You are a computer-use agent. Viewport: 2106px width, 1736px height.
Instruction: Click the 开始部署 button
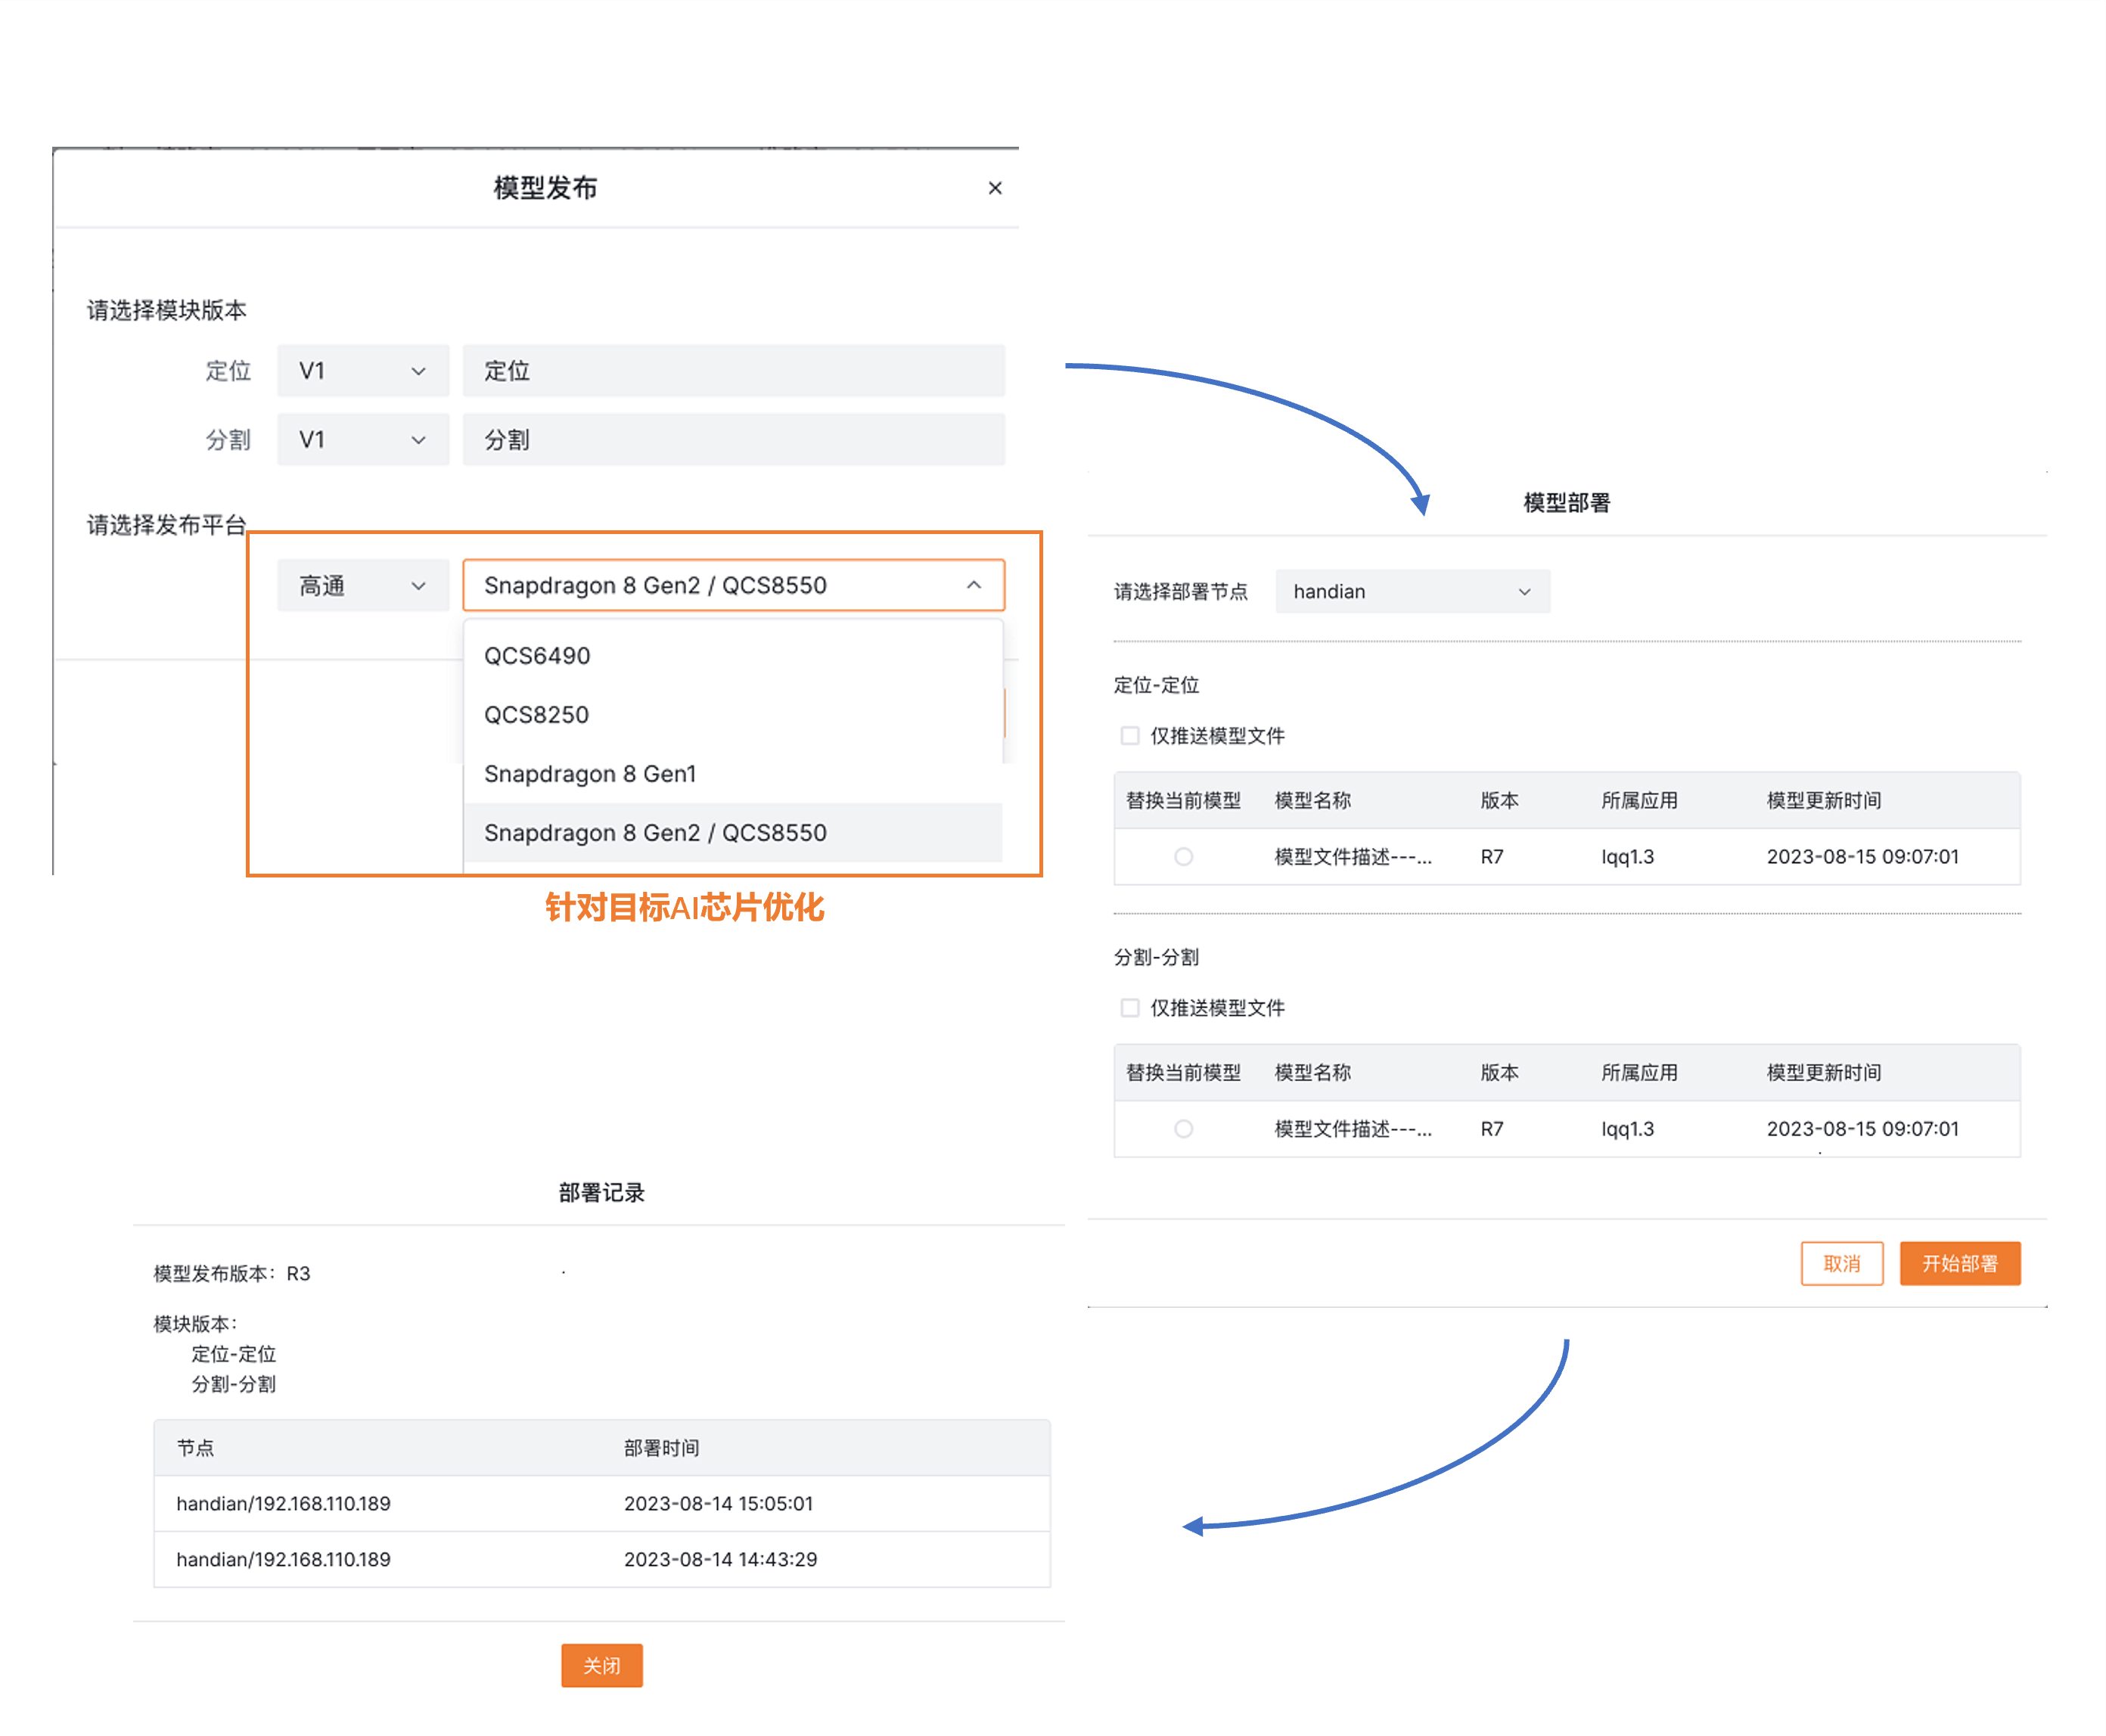pos(1959,1264)
